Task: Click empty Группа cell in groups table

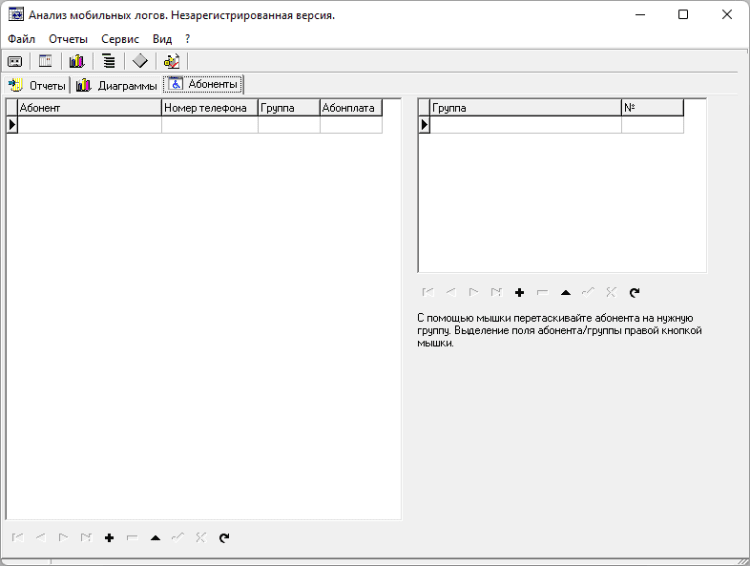Action: [x=526, y=124]
